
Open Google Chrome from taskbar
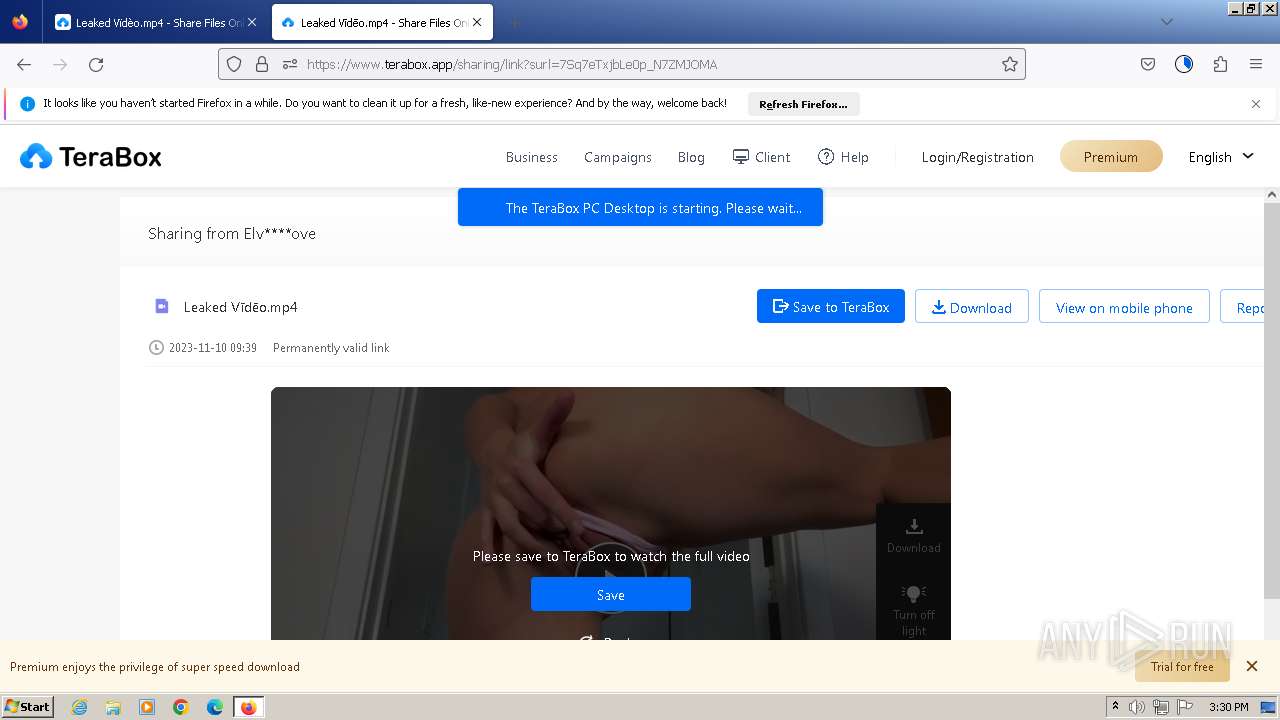[181, 707]
